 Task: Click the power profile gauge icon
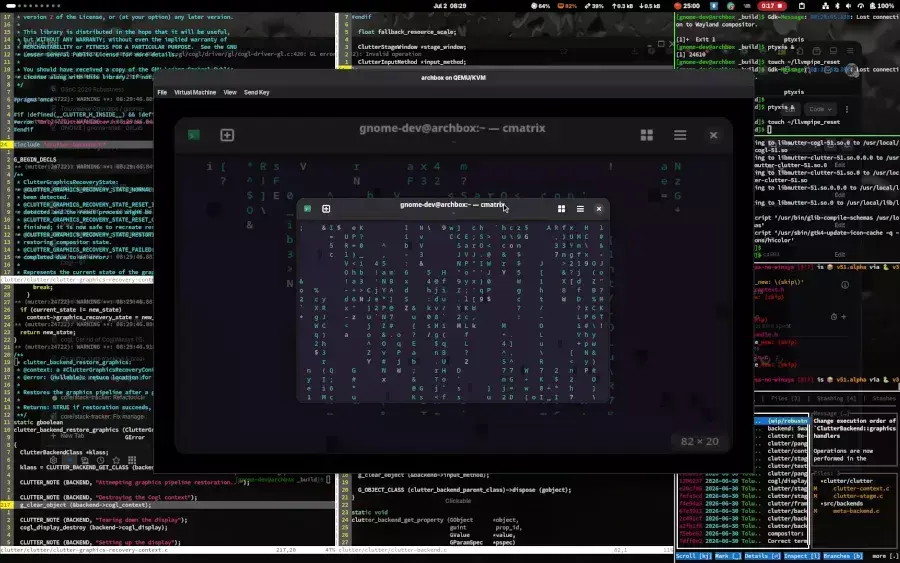[x=860, y=6]
